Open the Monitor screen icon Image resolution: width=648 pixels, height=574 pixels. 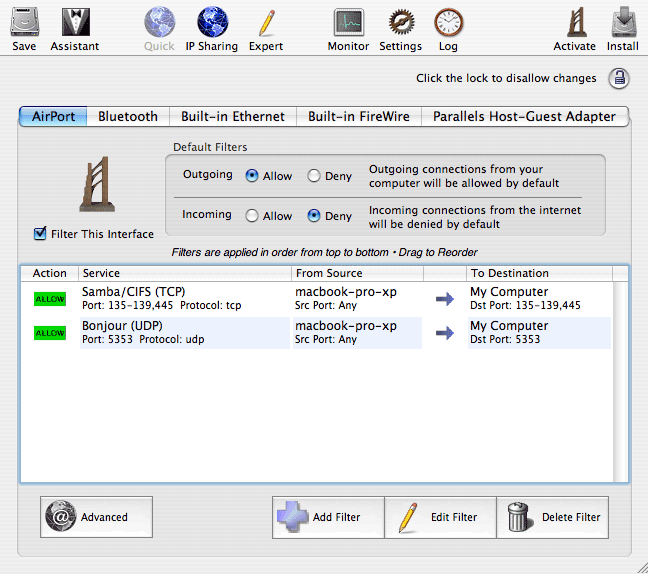pos(349,22)
